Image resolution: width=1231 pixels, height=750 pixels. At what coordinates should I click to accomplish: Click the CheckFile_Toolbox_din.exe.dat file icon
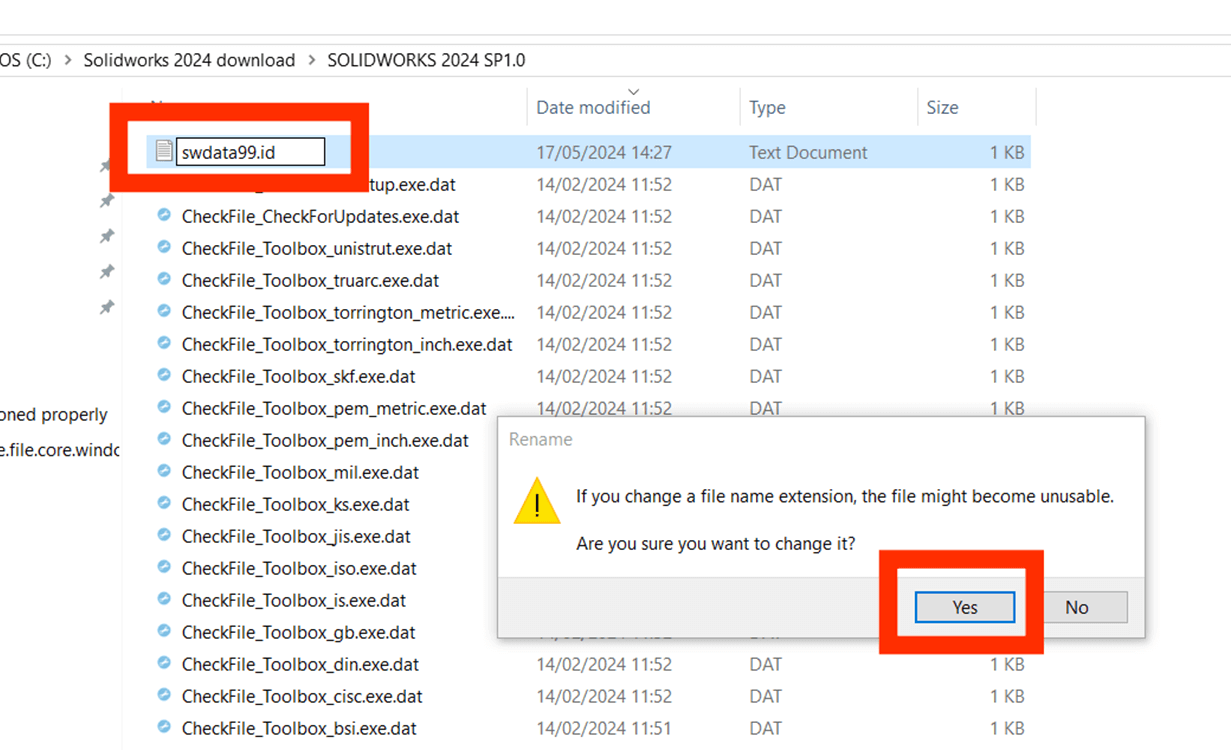pos(164,664)
